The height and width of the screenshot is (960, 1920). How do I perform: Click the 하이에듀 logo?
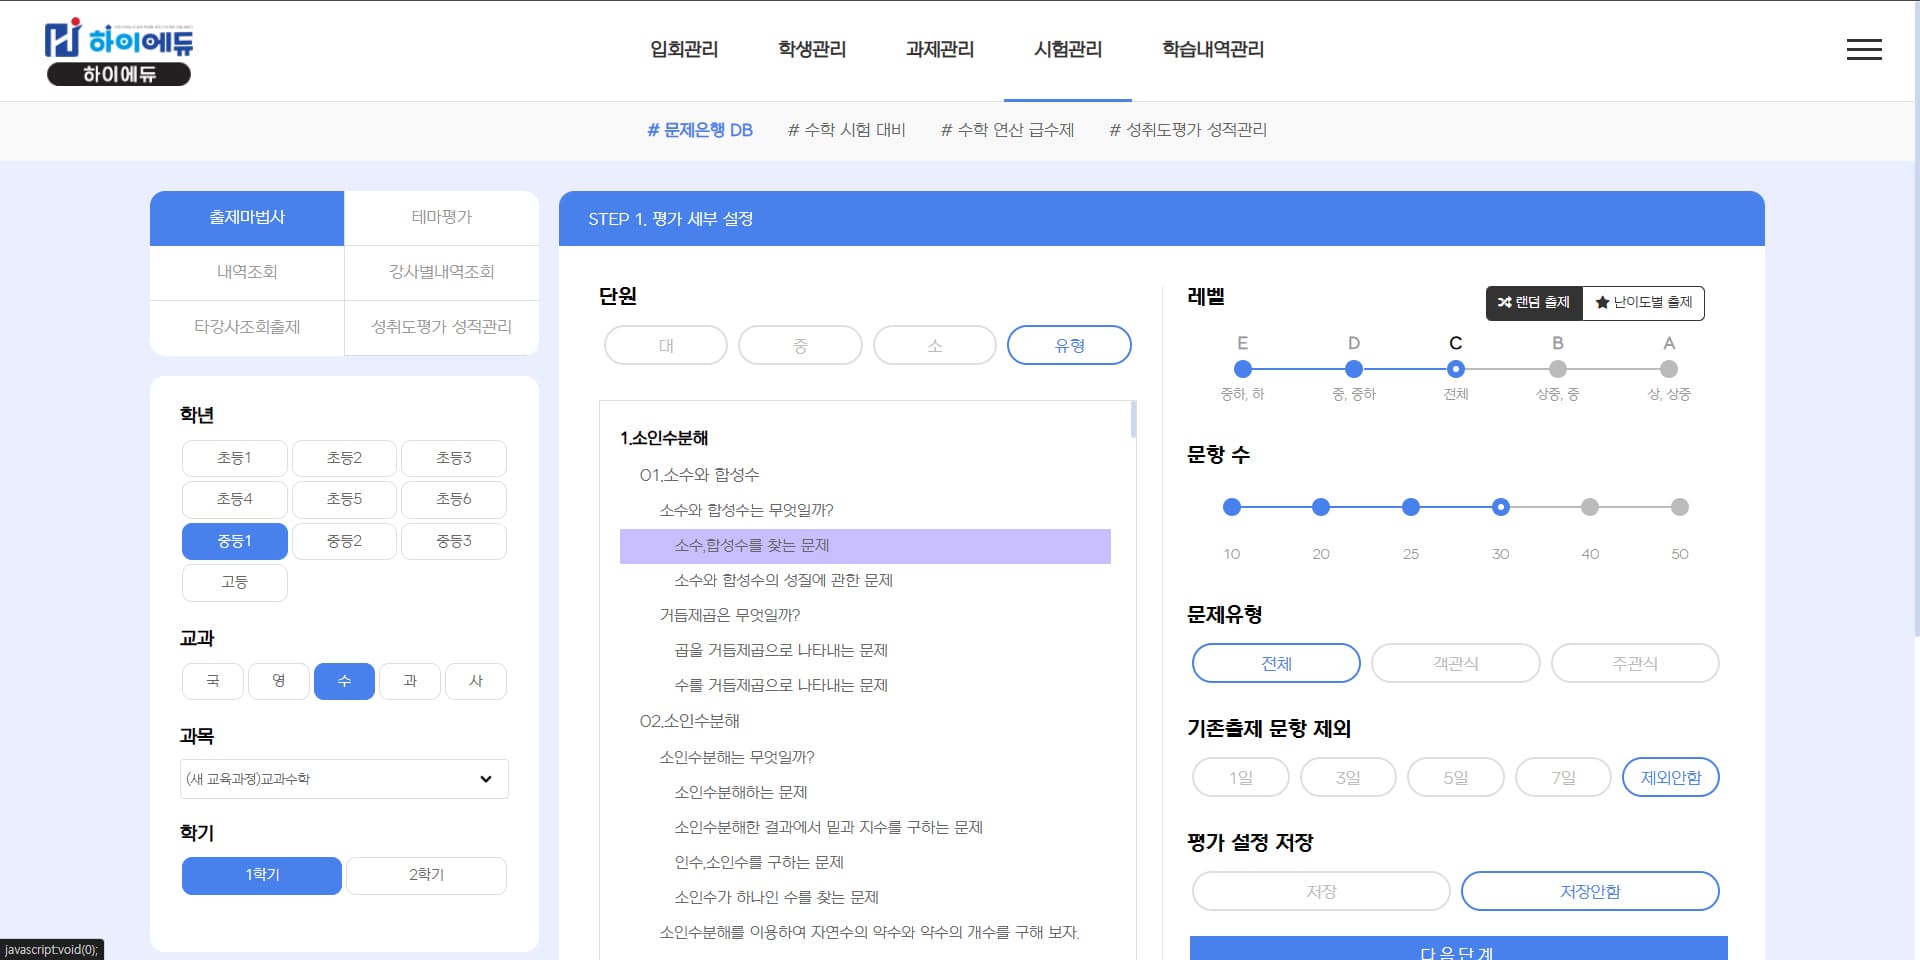tap(119, 52)
